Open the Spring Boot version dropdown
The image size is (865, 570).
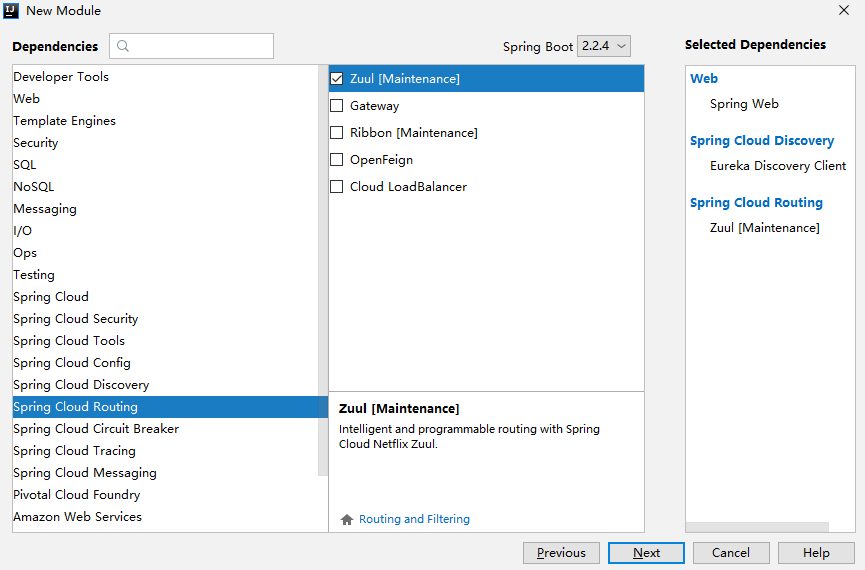[604, 46]
